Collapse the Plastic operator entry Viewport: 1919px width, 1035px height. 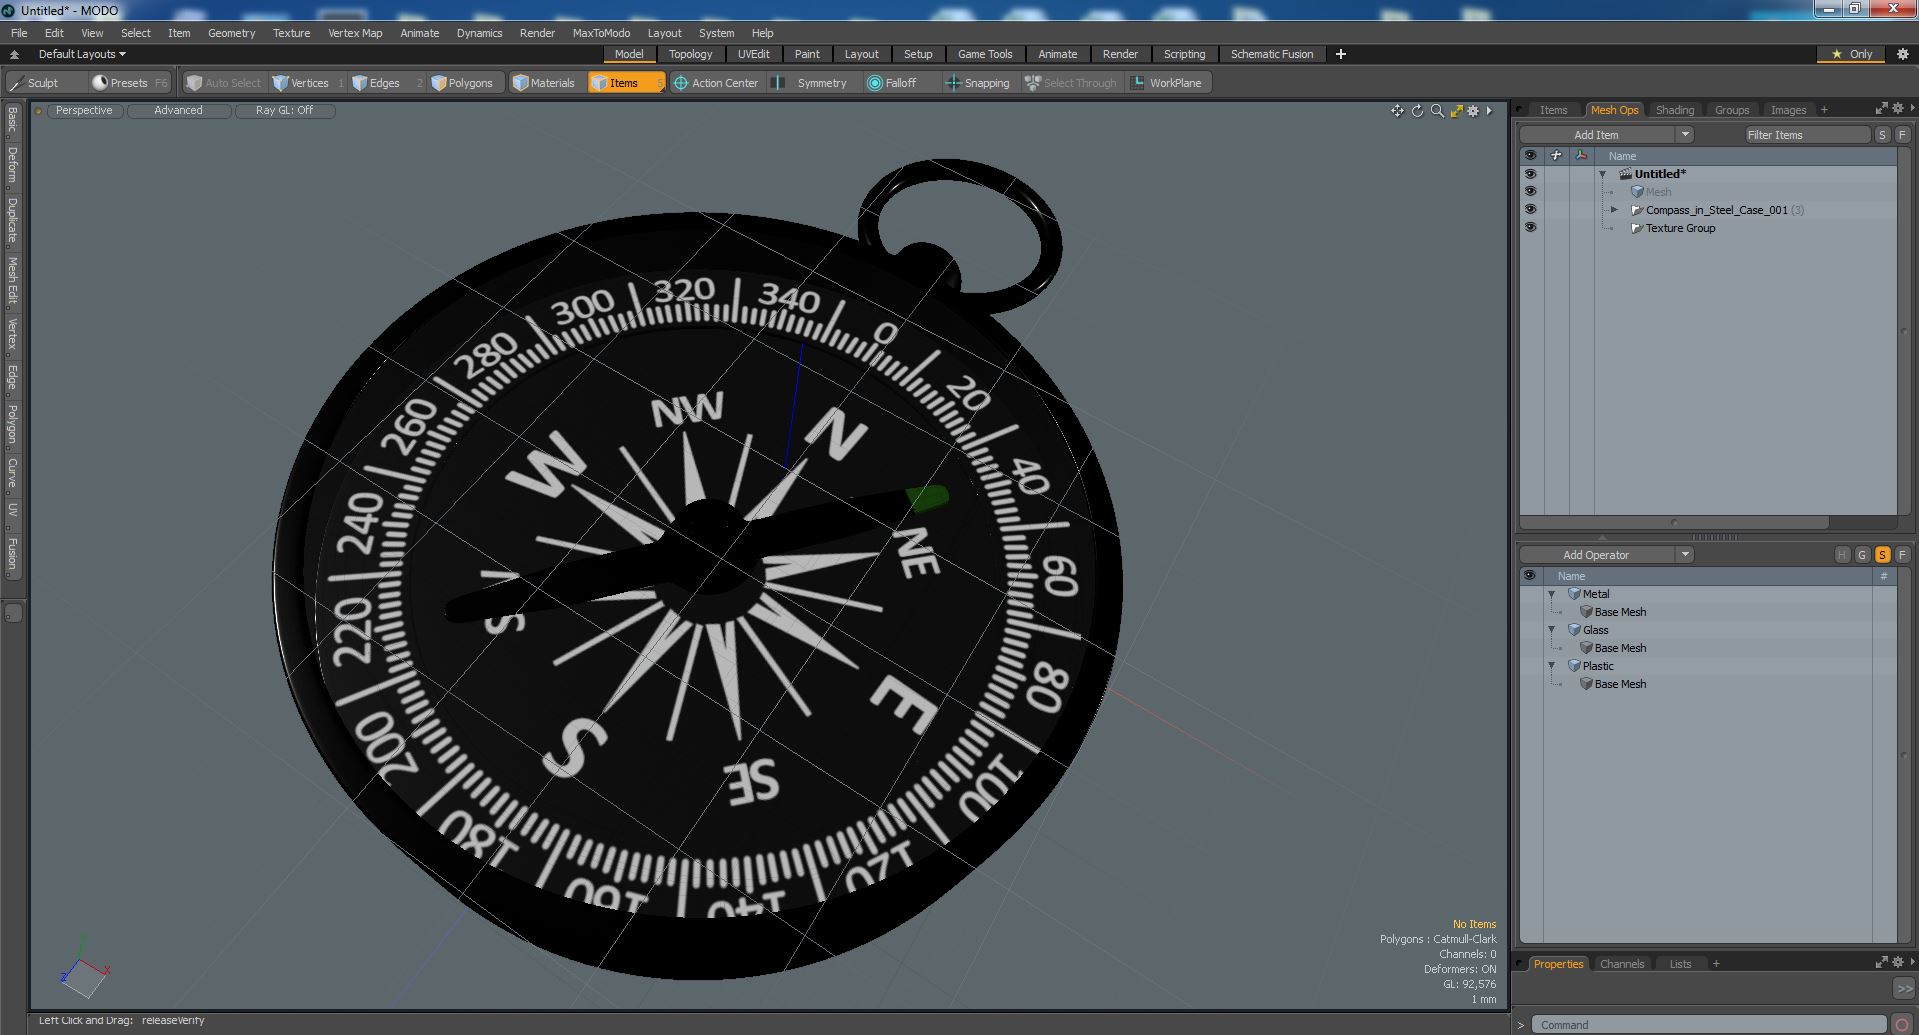[x=1552, y=666]
